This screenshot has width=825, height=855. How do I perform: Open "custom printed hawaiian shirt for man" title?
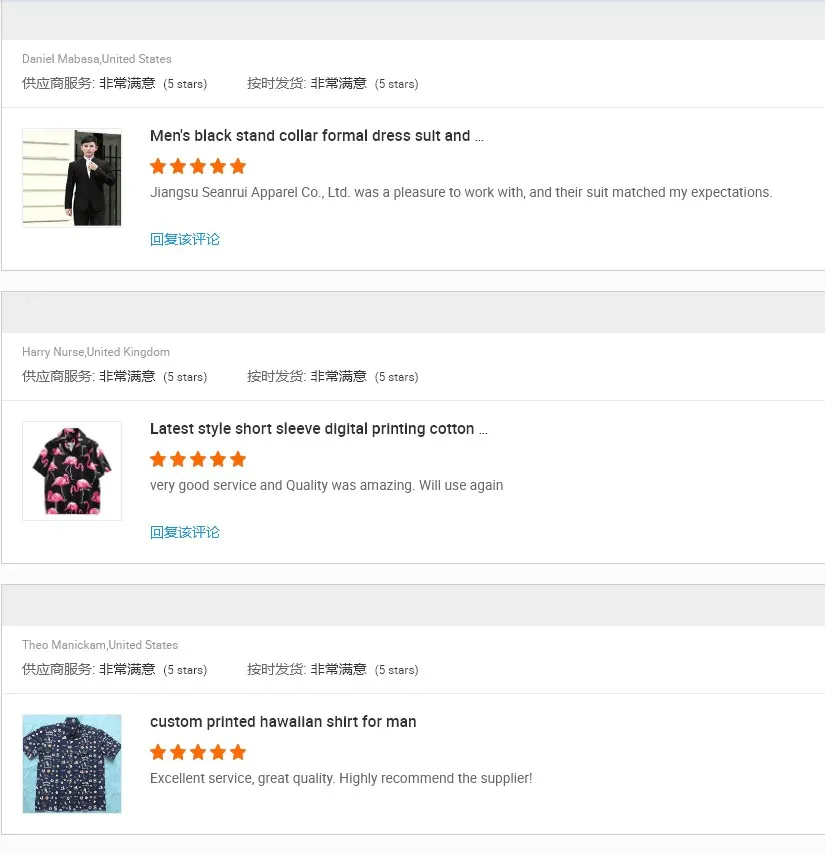click(283, 722)
